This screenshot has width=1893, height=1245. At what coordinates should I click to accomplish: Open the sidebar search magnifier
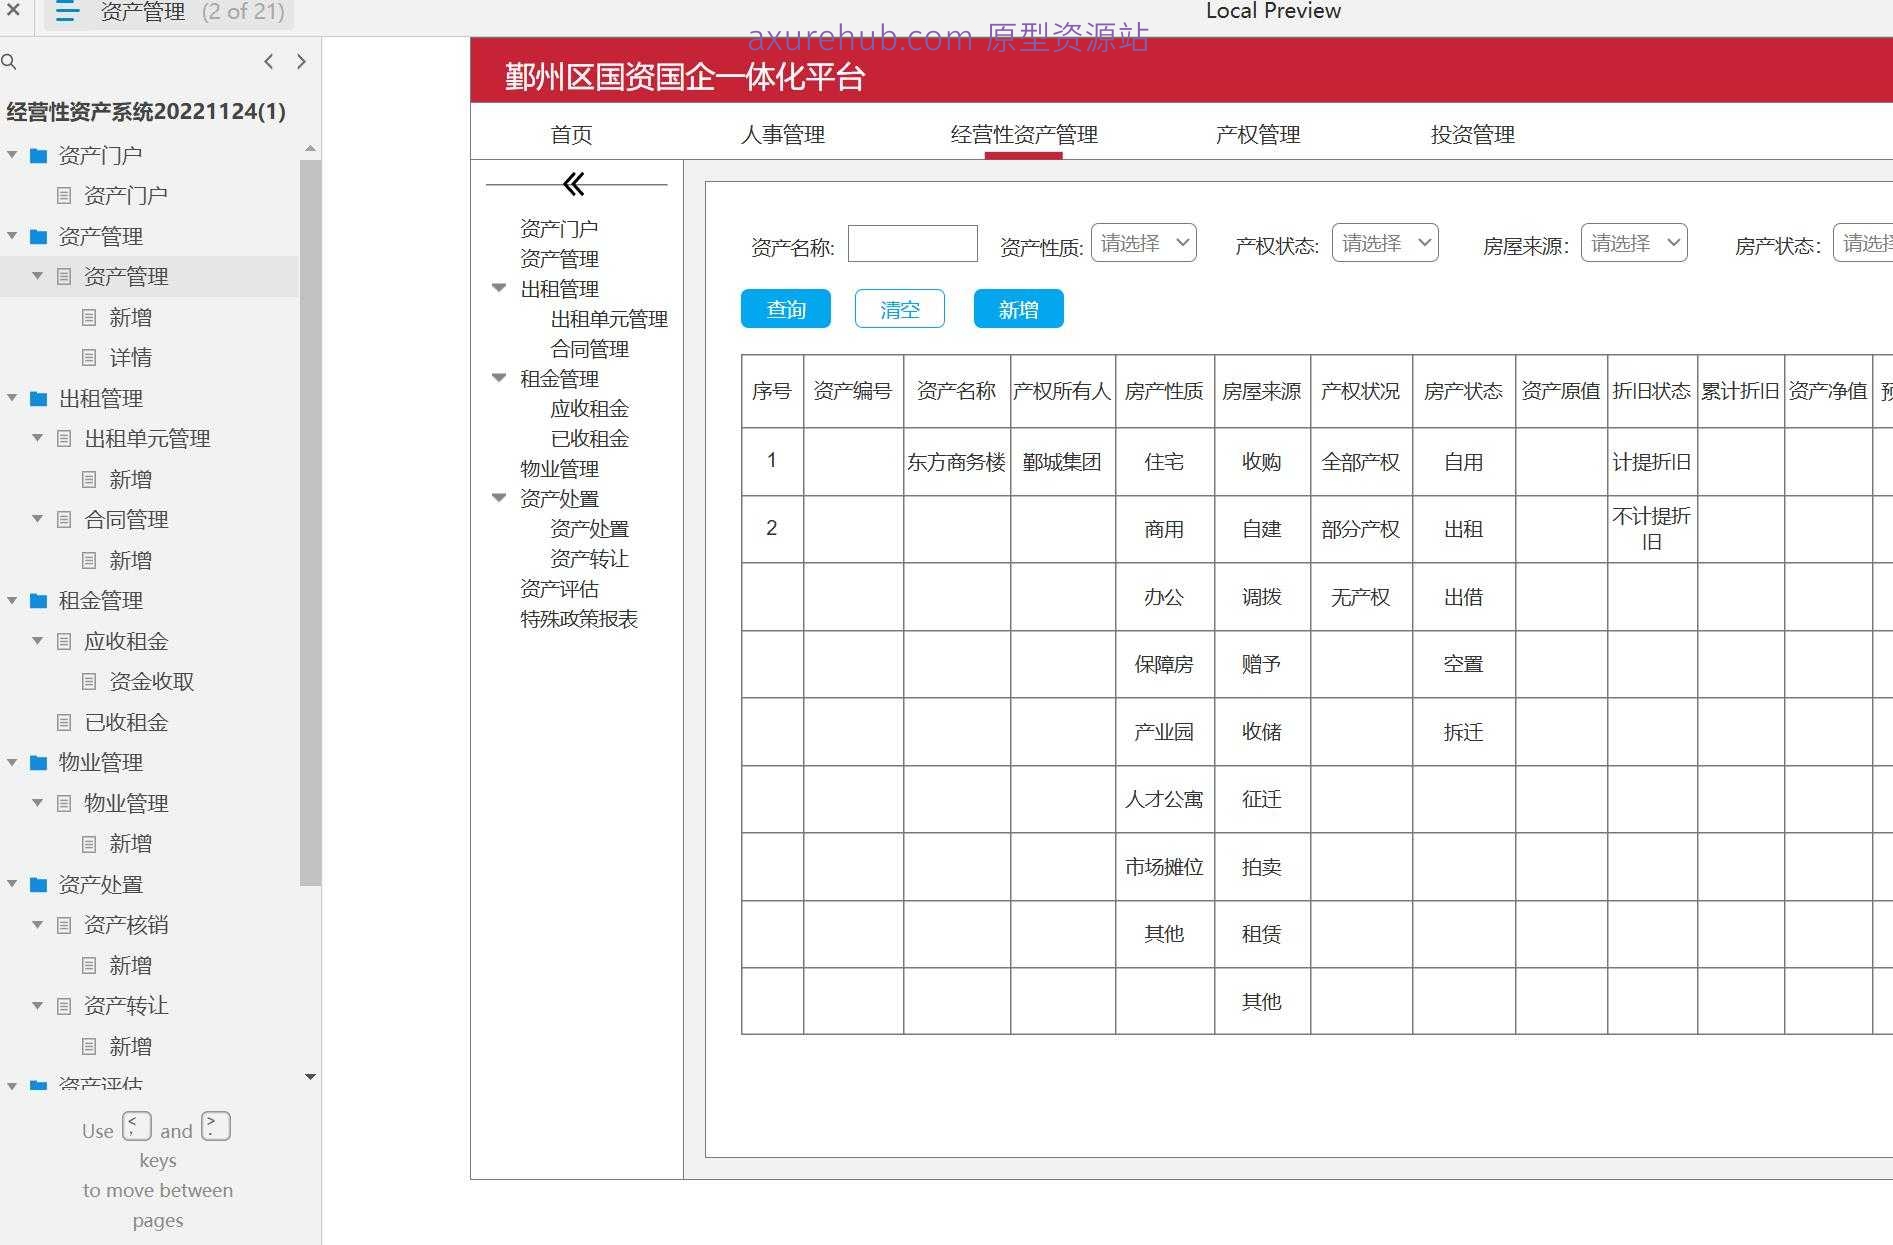tap(9, 62)
